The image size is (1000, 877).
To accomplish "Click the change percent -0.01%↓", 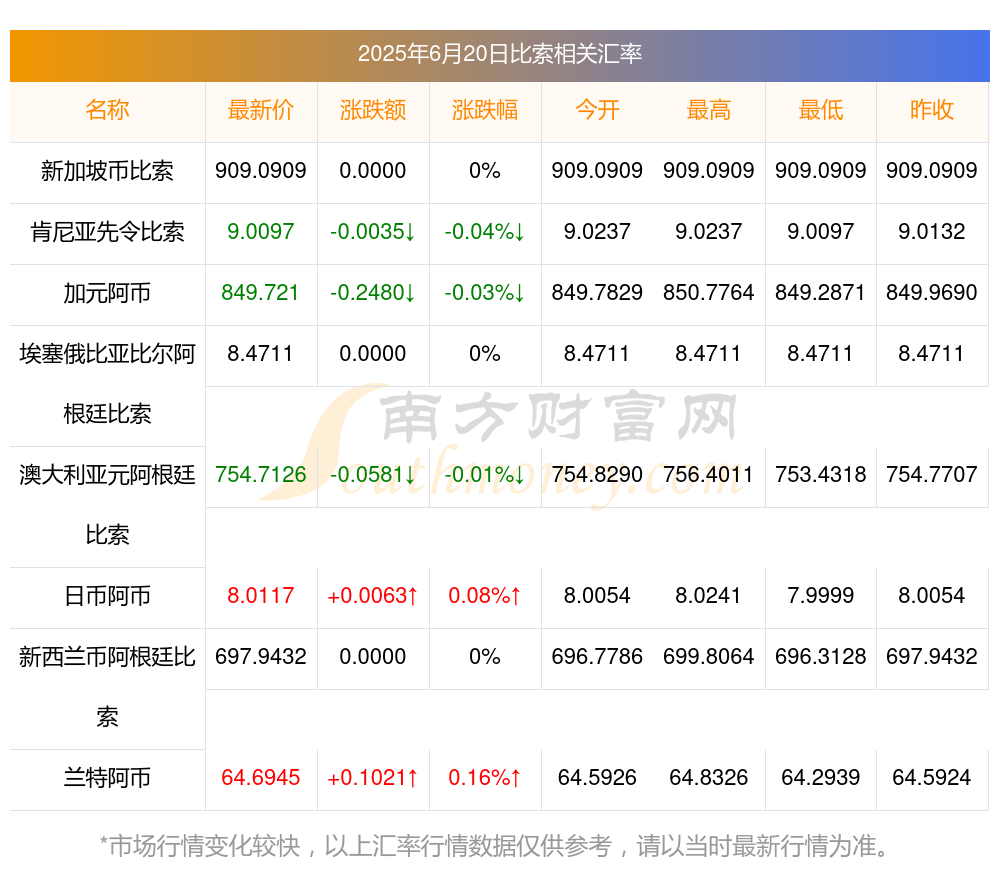I will [485, 475].
